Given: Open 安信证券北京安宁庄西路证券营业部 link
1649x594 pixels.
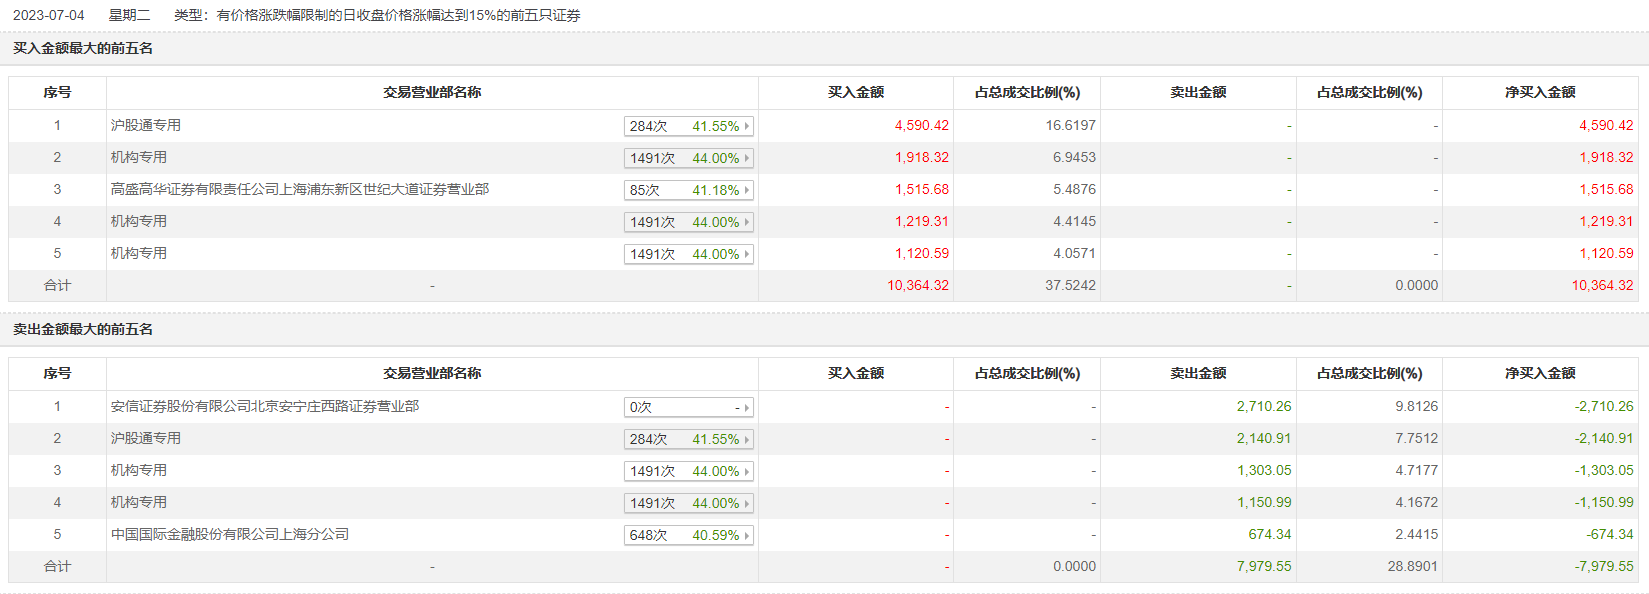Looking at the screenshot, I should pyautogui.click(x=265, y=406).
